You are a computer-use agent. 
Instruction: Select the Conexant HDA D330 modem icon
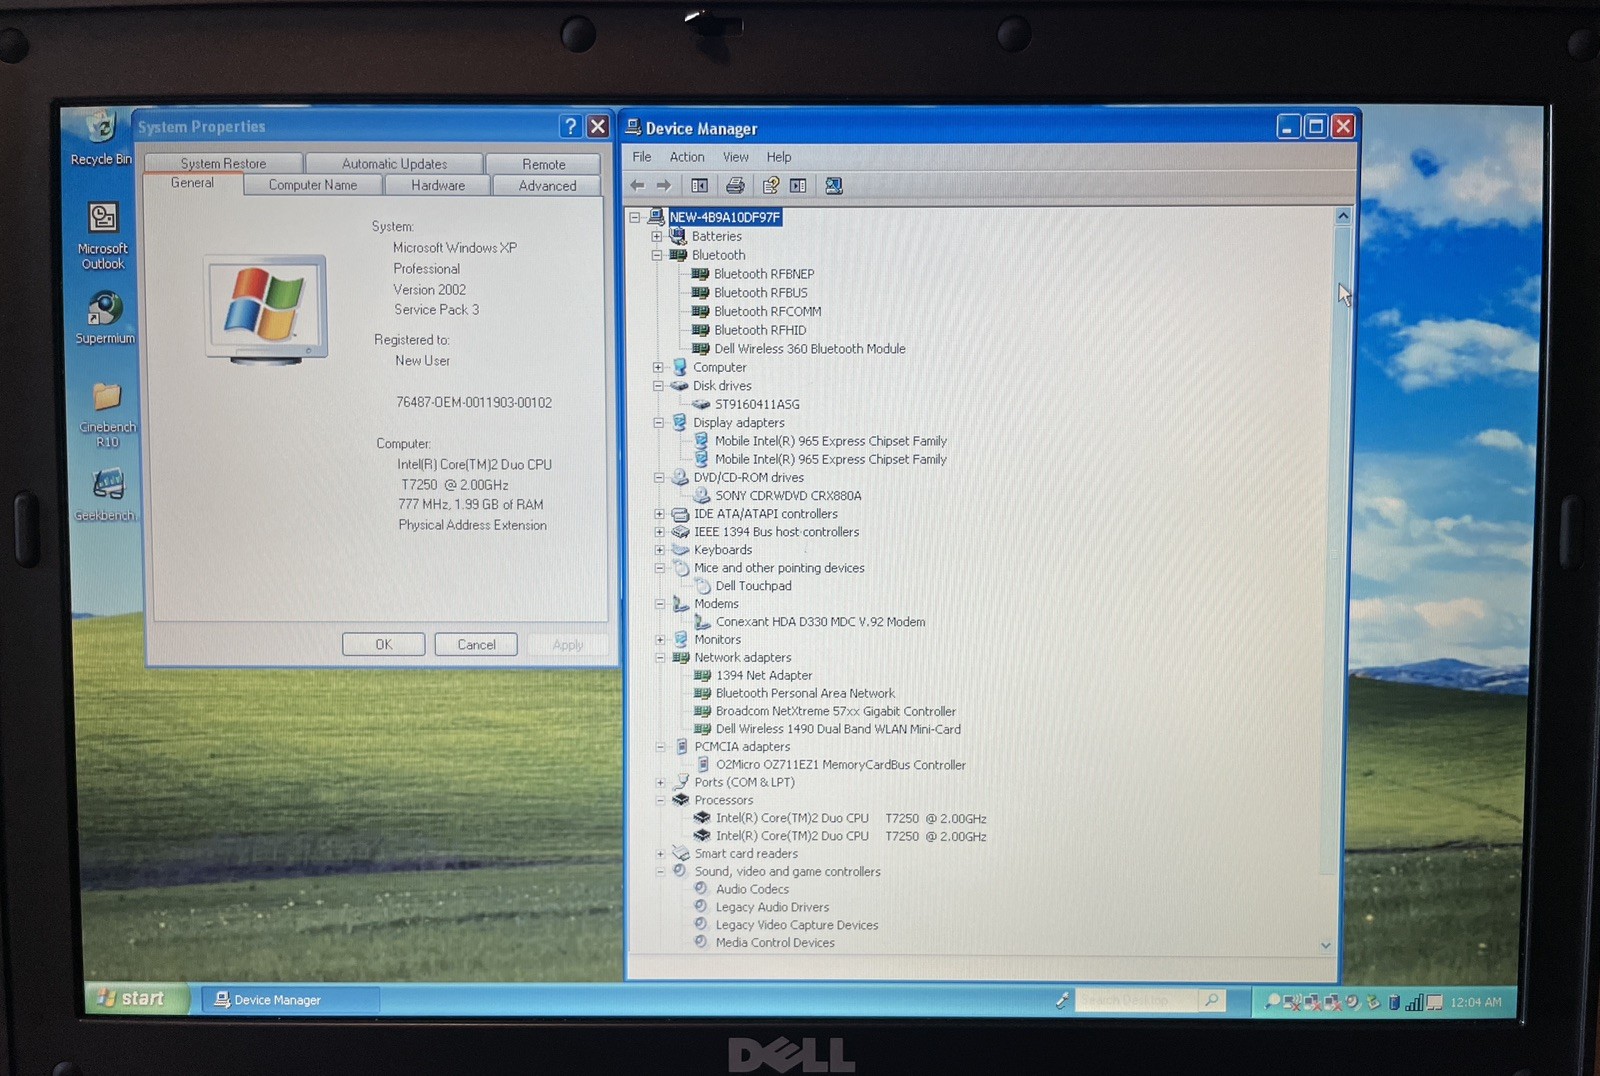[703, 622]
